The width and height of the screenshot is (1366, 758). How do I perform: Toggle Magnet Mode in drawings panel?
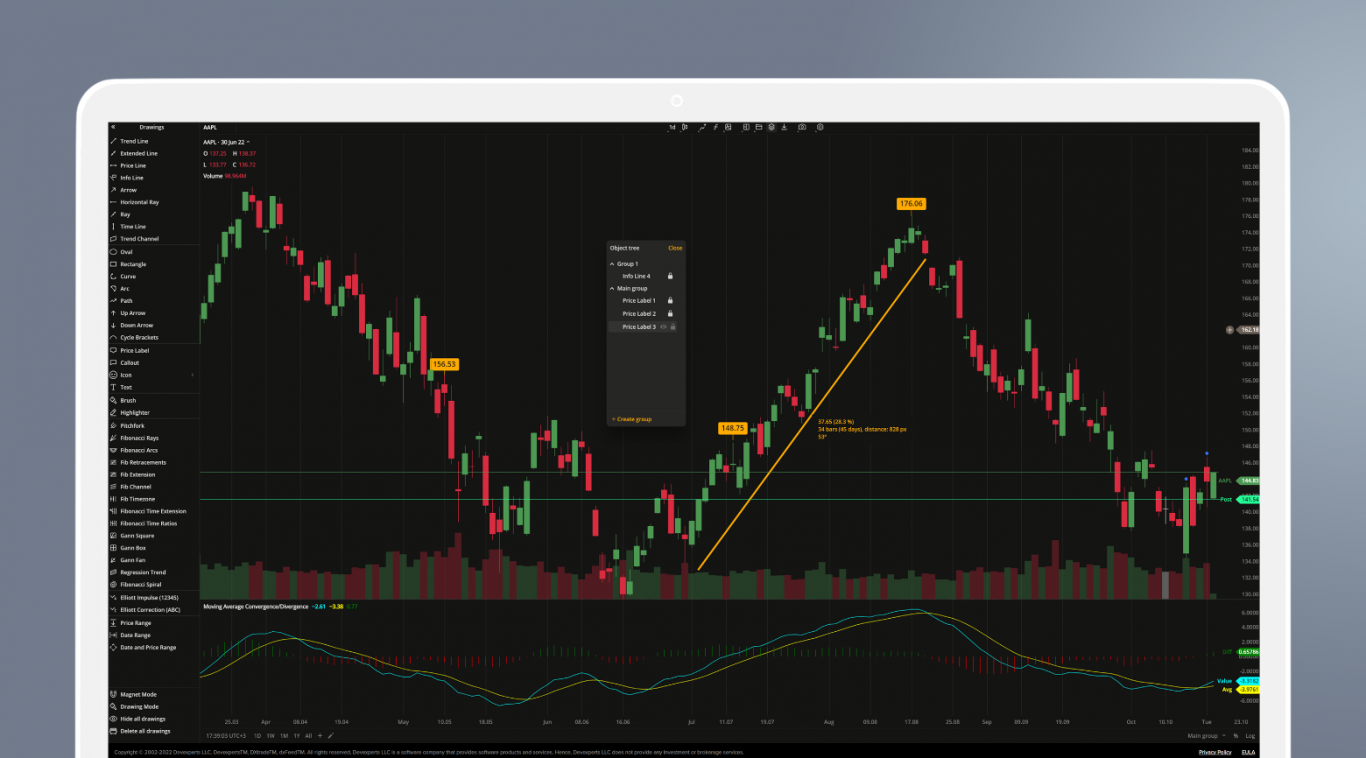coord(138,694)
